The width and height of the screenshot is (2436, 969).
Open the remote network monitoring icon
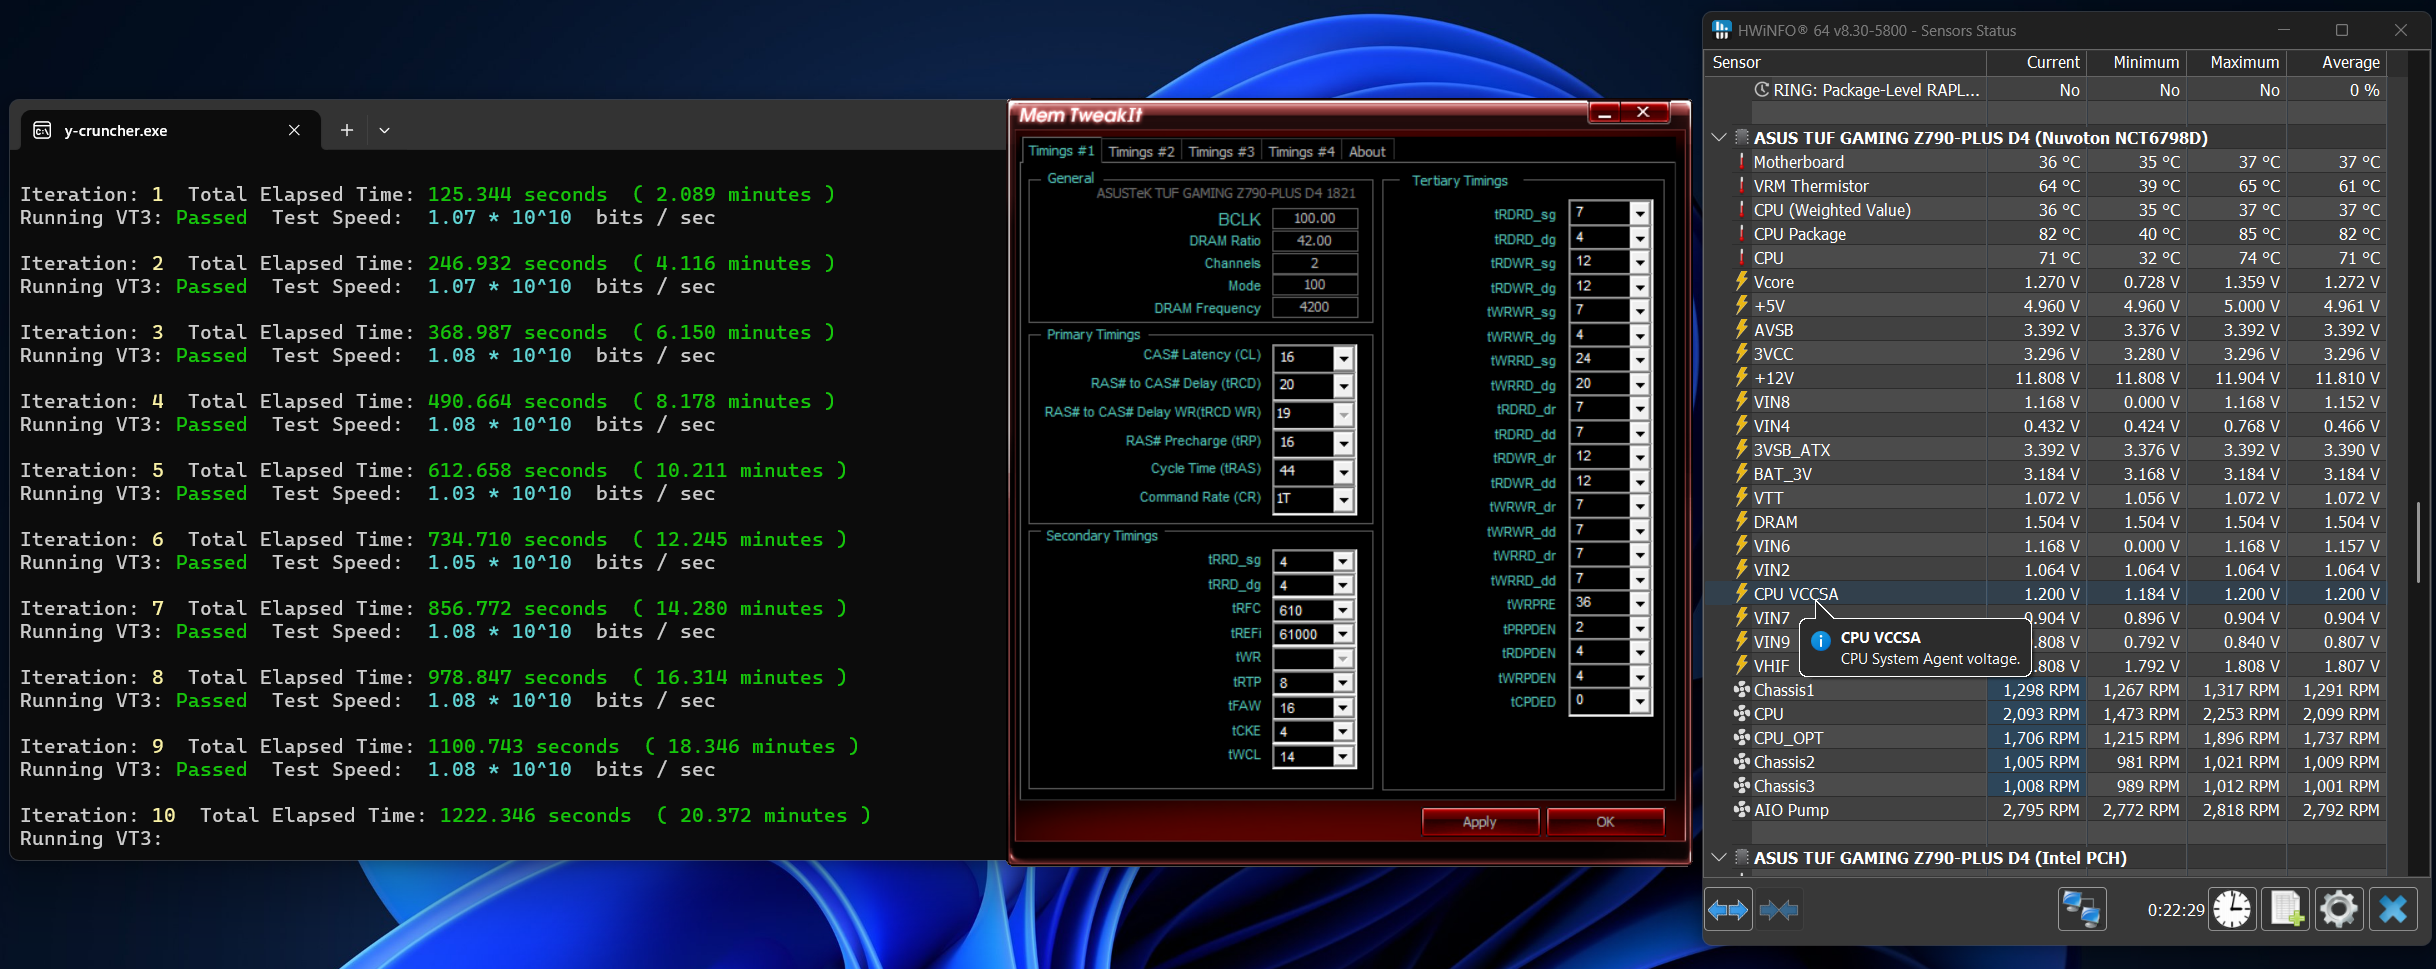click(2082, 910)
